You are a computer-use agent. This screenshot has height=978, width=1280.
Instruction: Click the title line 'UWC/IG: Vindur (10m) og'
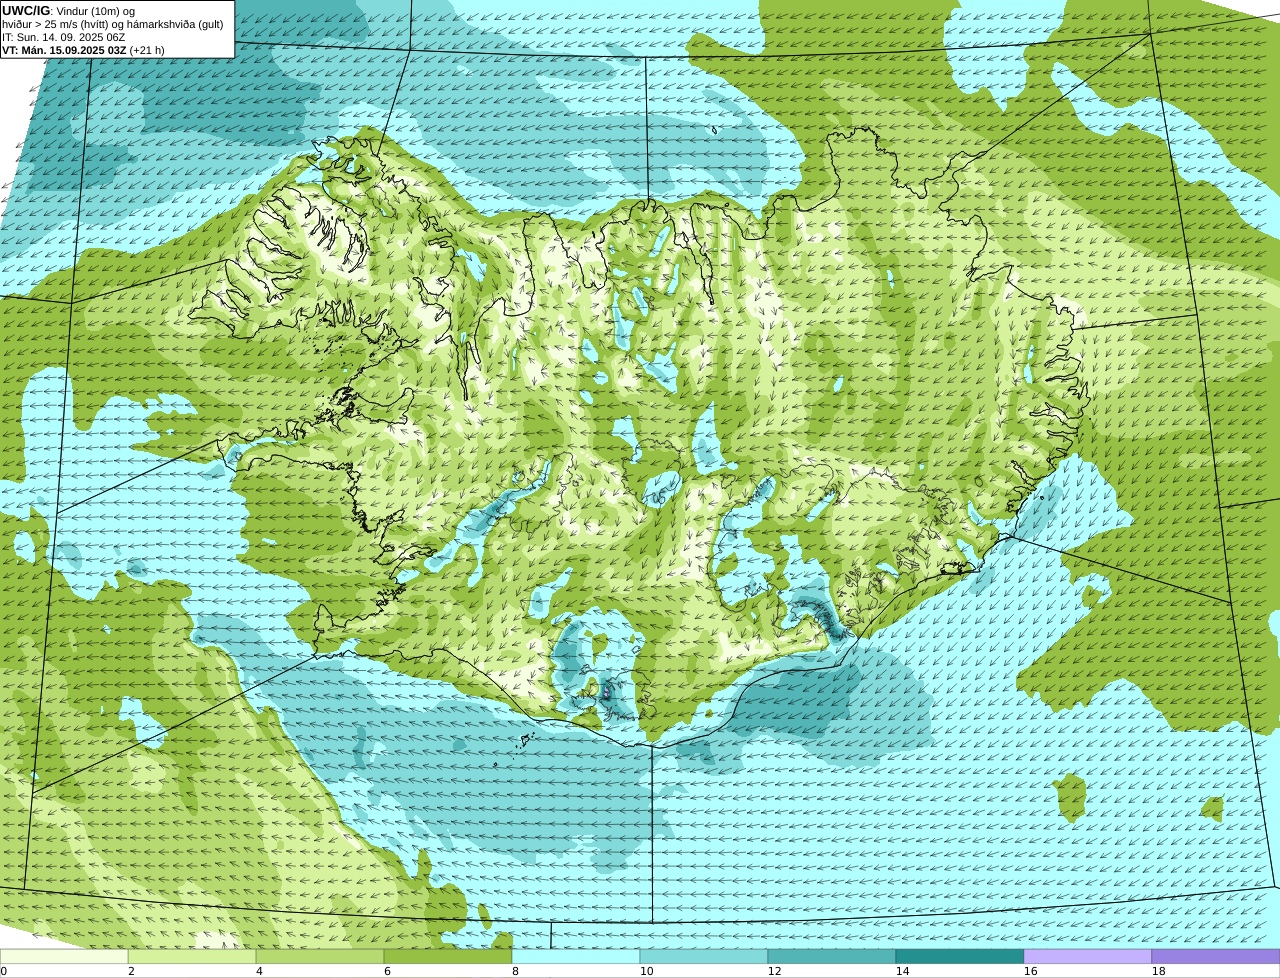(x=68, y=10)
